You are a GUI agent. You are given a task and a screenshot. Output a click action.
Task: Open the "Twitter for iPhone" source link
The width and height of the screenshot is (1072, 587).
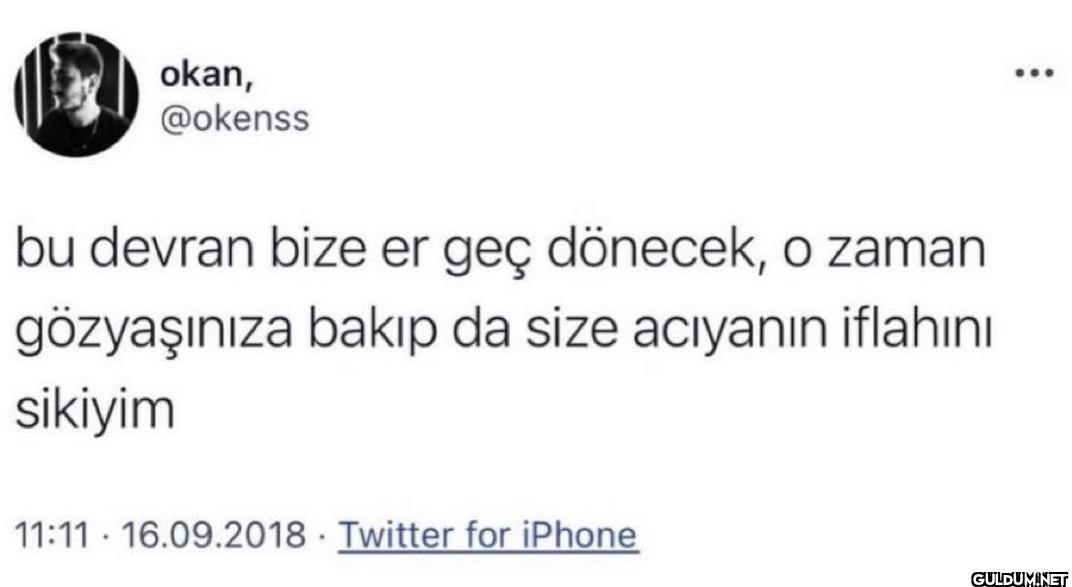(x=488, y=535)
